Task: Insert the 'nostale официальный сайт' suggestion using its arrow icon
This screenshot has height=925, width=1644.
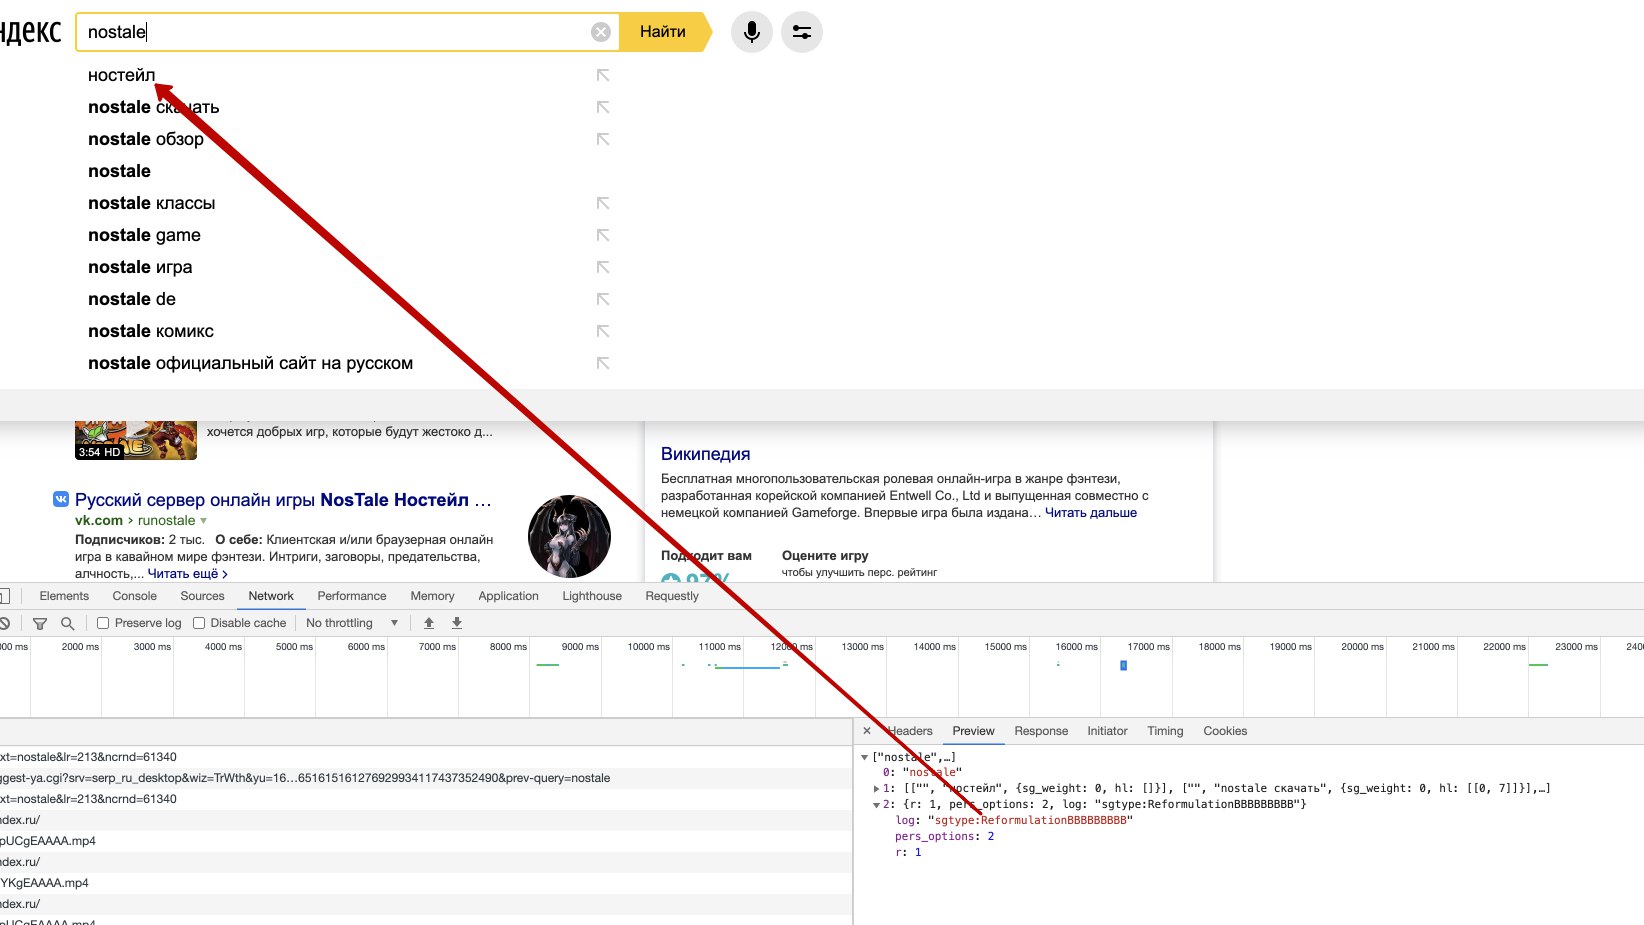Action: click(603, 363)
